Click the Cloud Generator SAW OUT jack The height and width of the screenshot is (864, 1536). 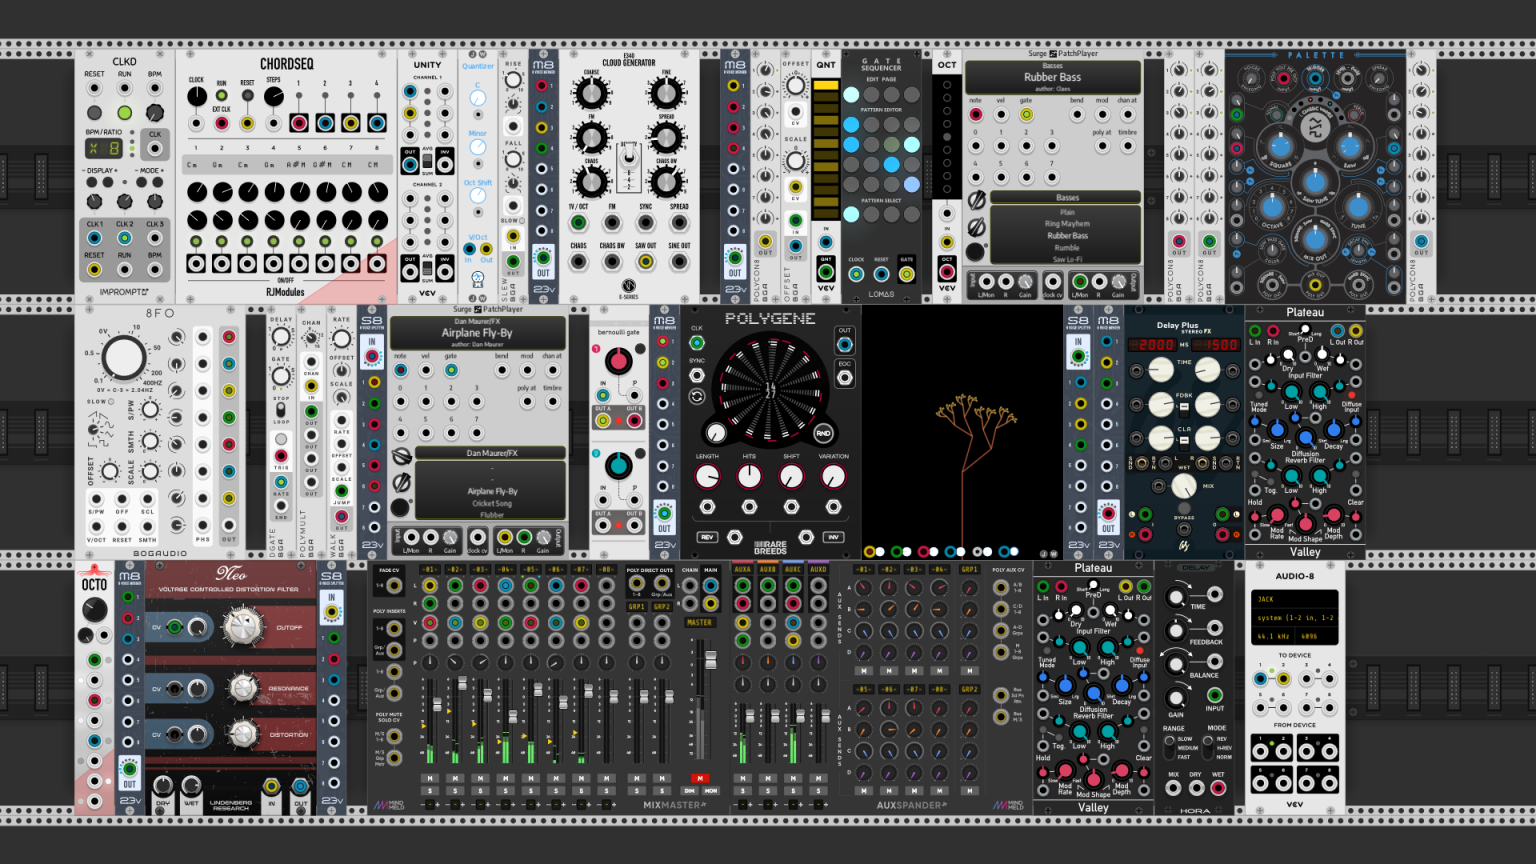(x=646, y=262)
